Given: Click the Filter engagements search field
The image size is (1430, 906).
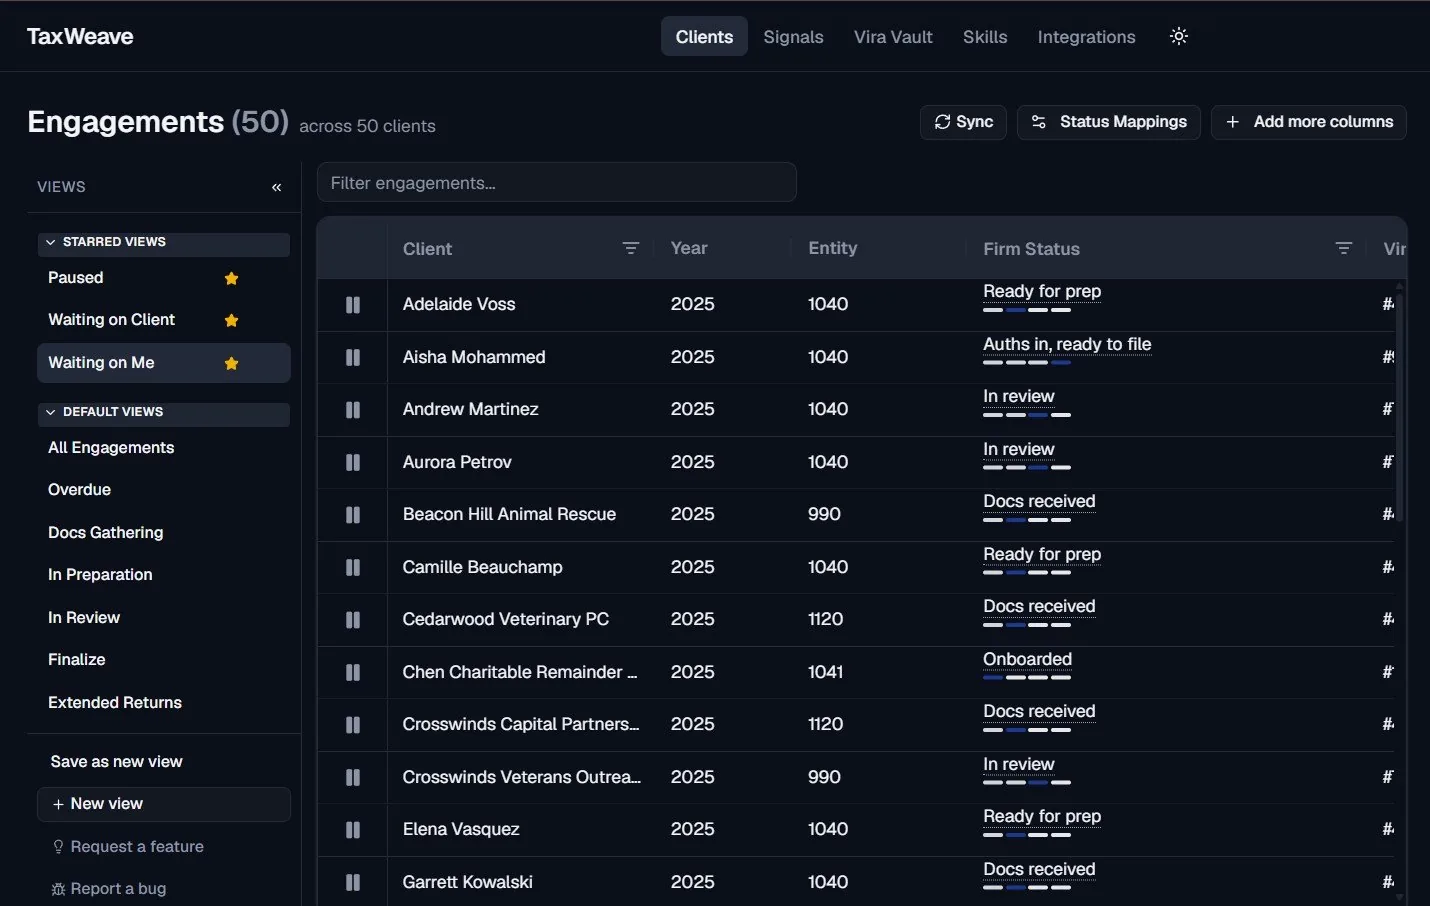Looking at the screenshot, I should (557, 182).
